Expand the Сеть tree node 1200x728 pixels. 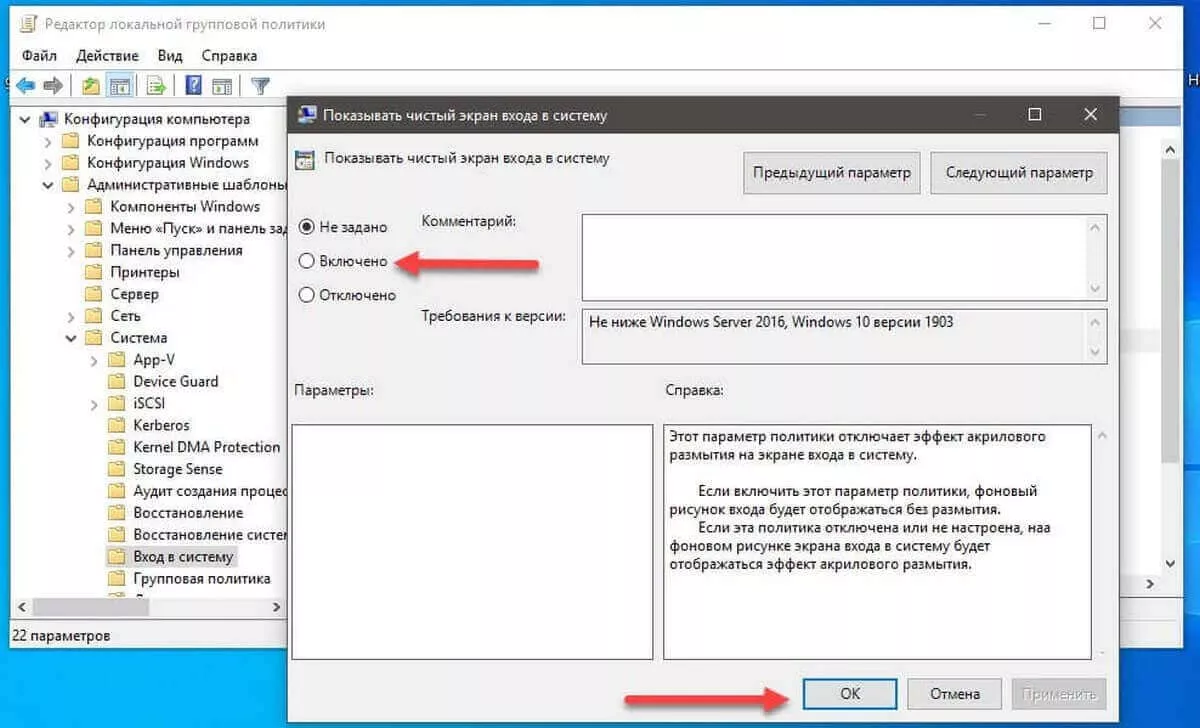tap(71, 316)
